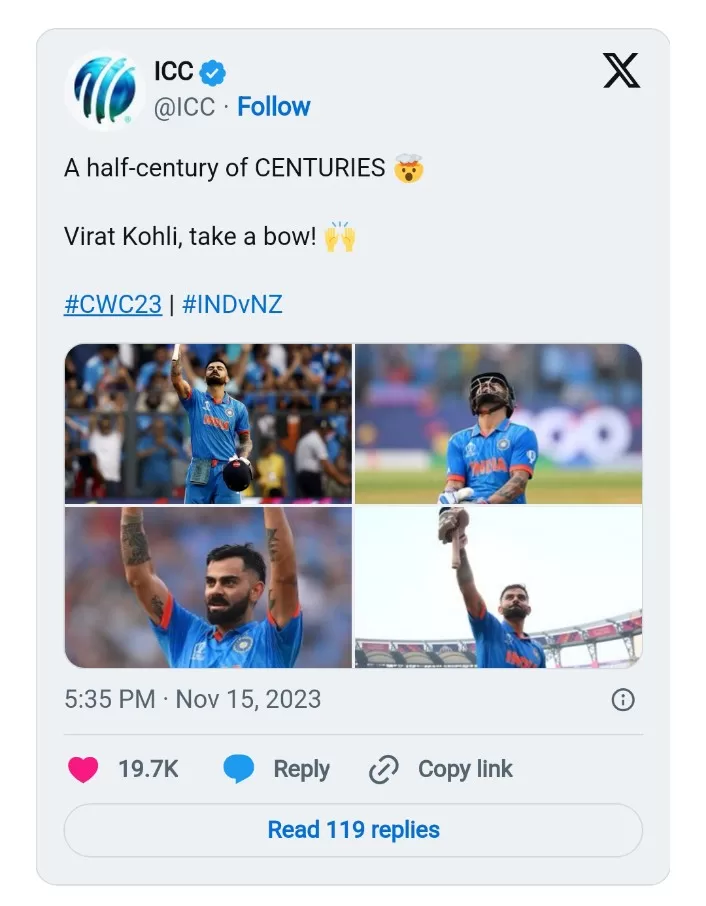The width and height of the screenshot is (706, 906).
Task: Open bottom-left photo of Kohli arms raised
Action: [x=208, y=587]
